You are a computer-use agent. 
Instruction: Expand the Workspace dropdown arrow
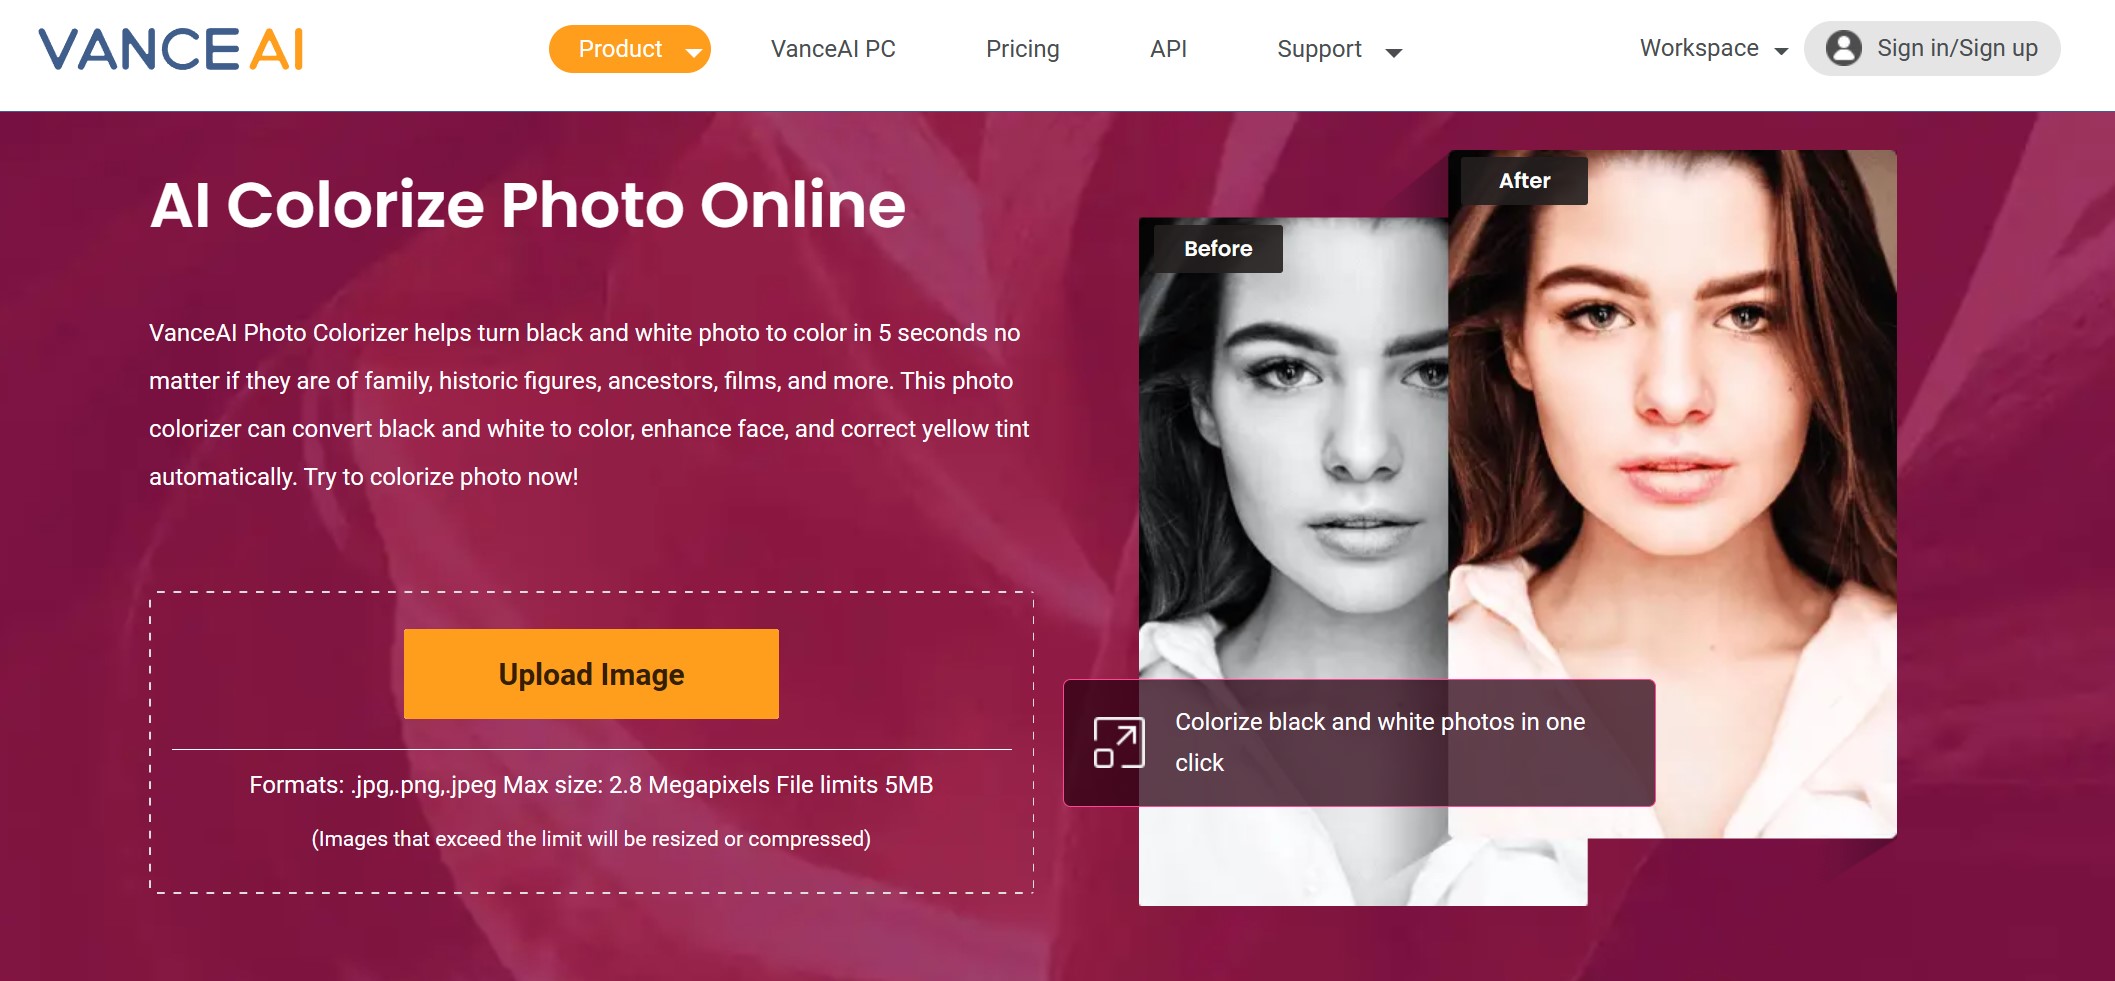[1781, 51]
